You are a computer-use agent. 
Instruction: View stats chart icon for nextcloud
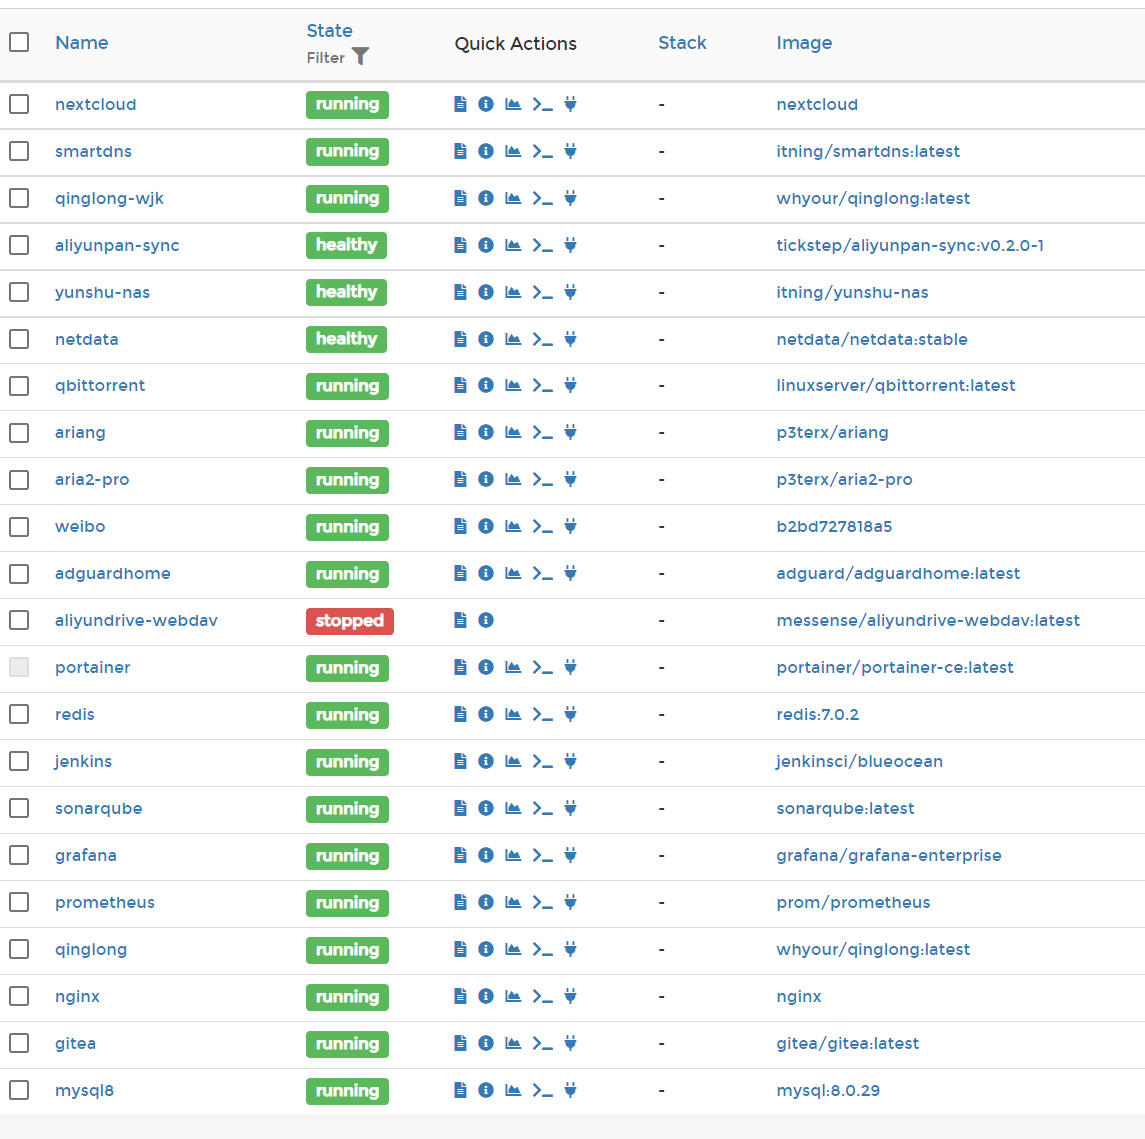click(x=513, y=104)
